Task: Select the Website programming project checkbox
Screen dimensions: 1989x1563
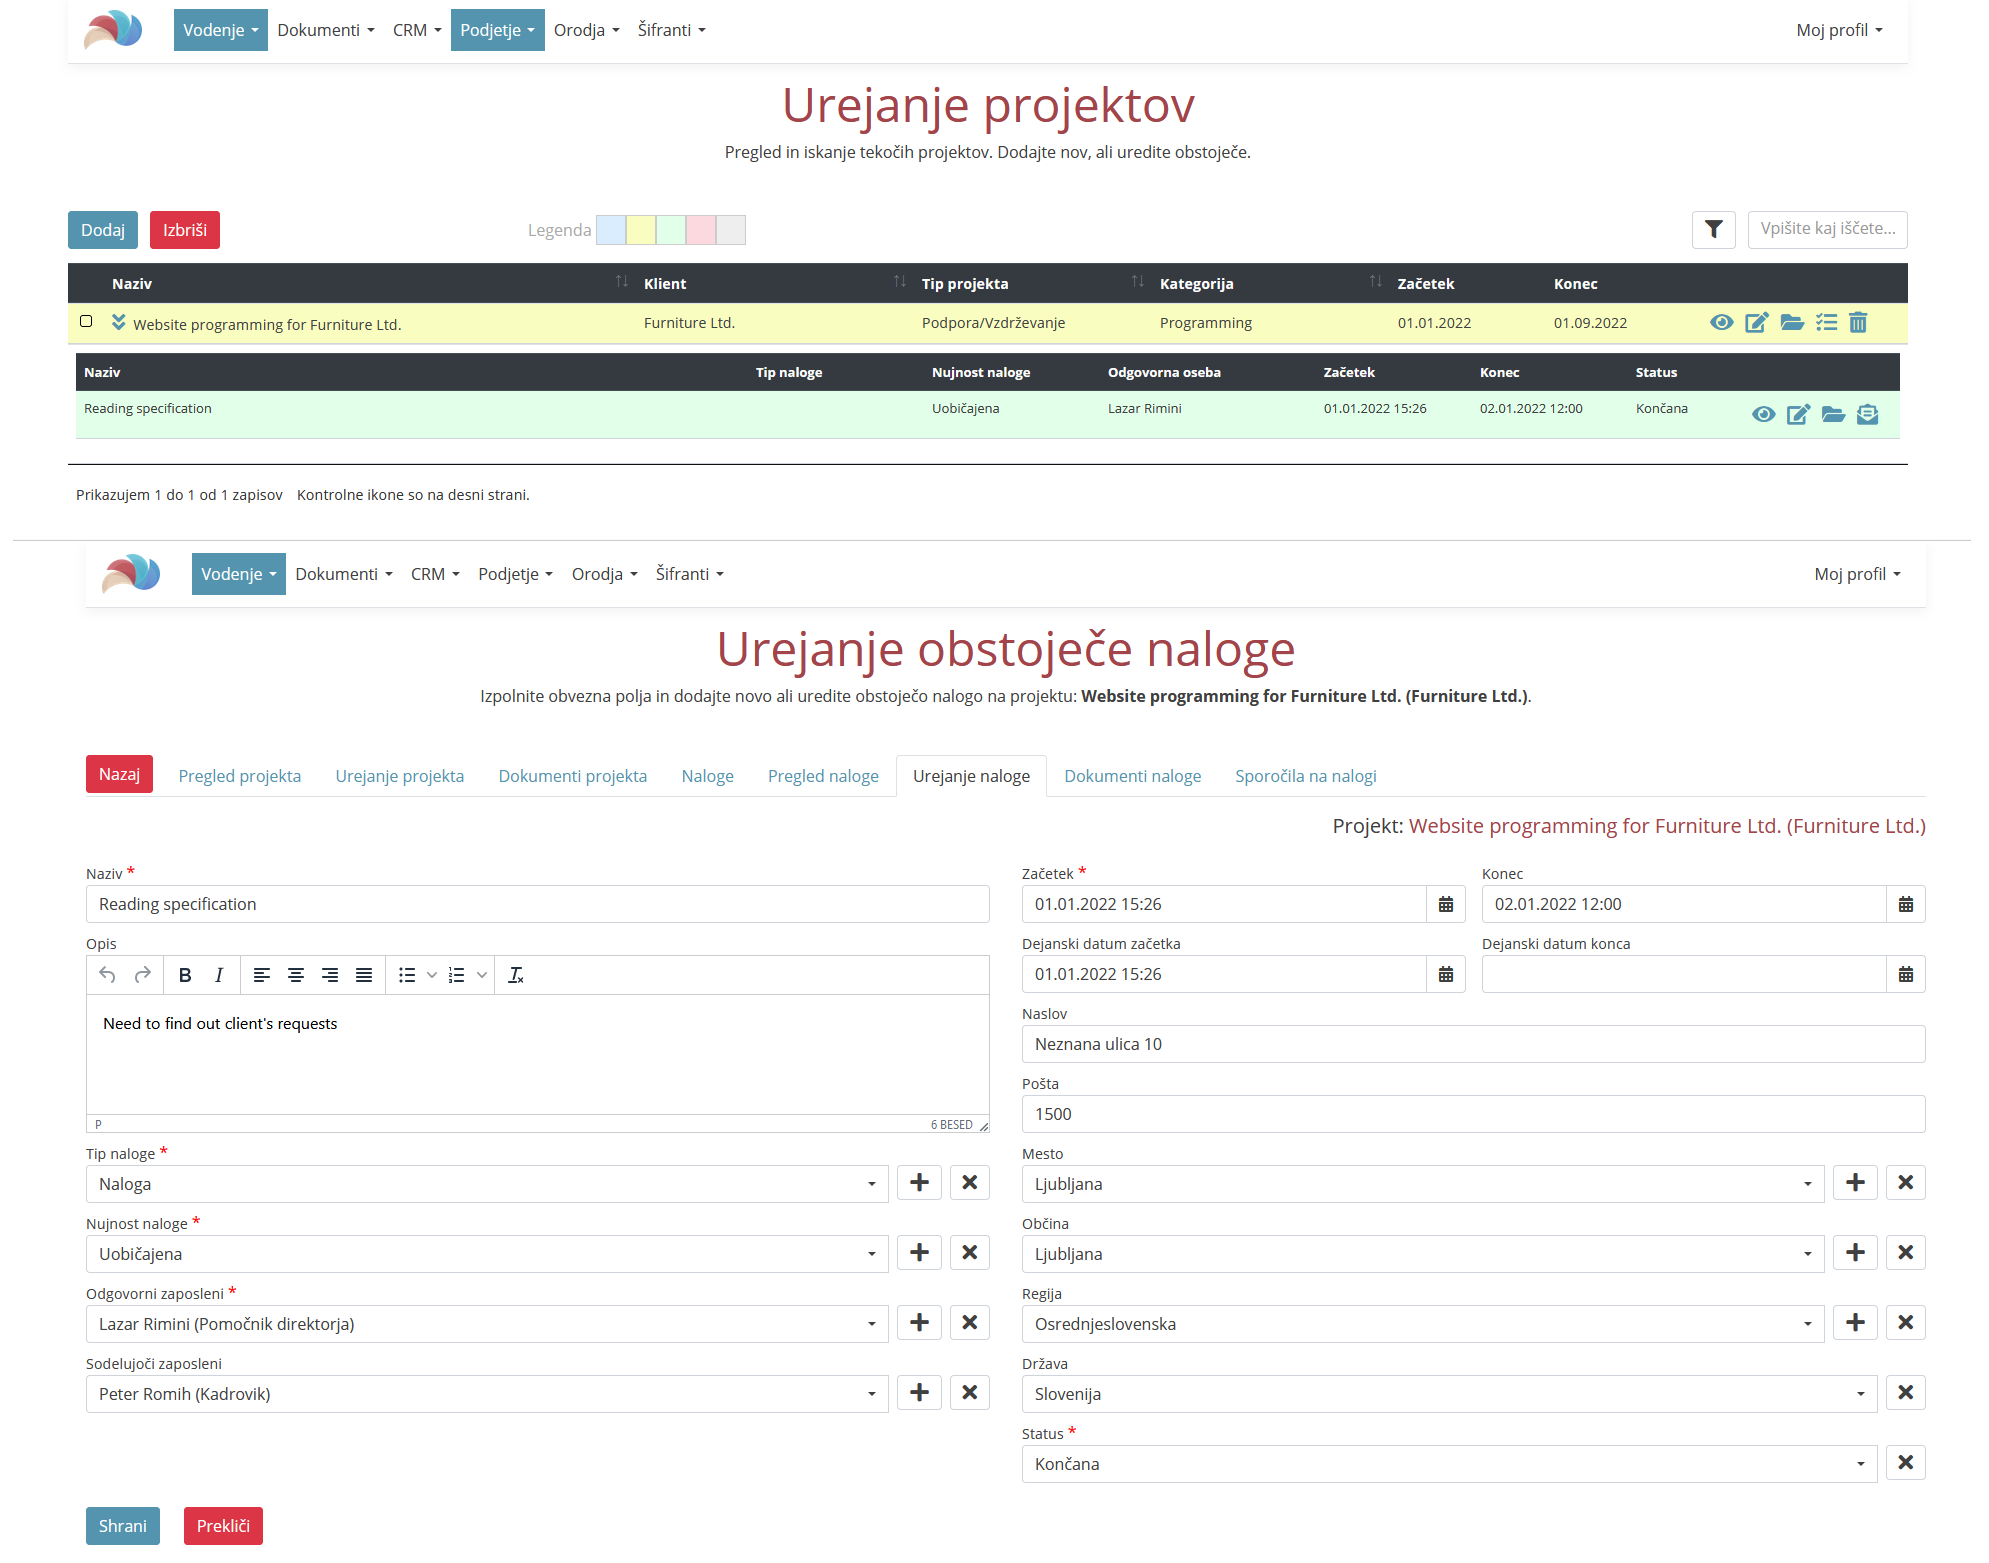Action: coord(86,321)
